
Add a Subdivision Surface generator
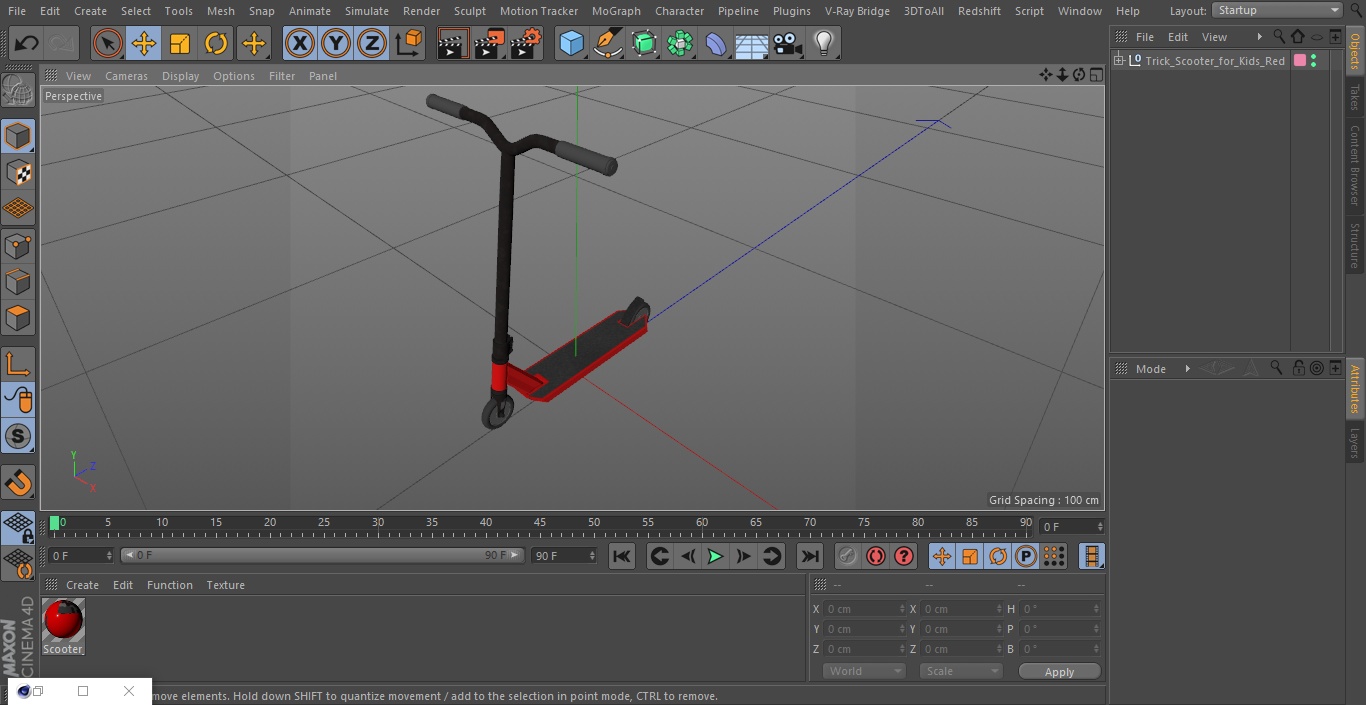[644, 43]
